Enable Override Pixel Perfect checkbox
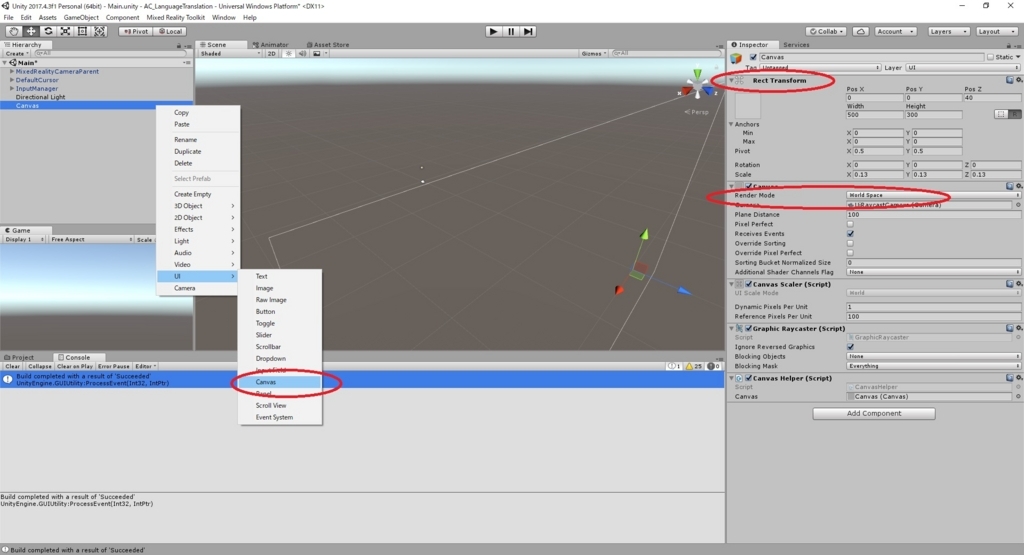The image size is (1024, 555). pos(850,253)
